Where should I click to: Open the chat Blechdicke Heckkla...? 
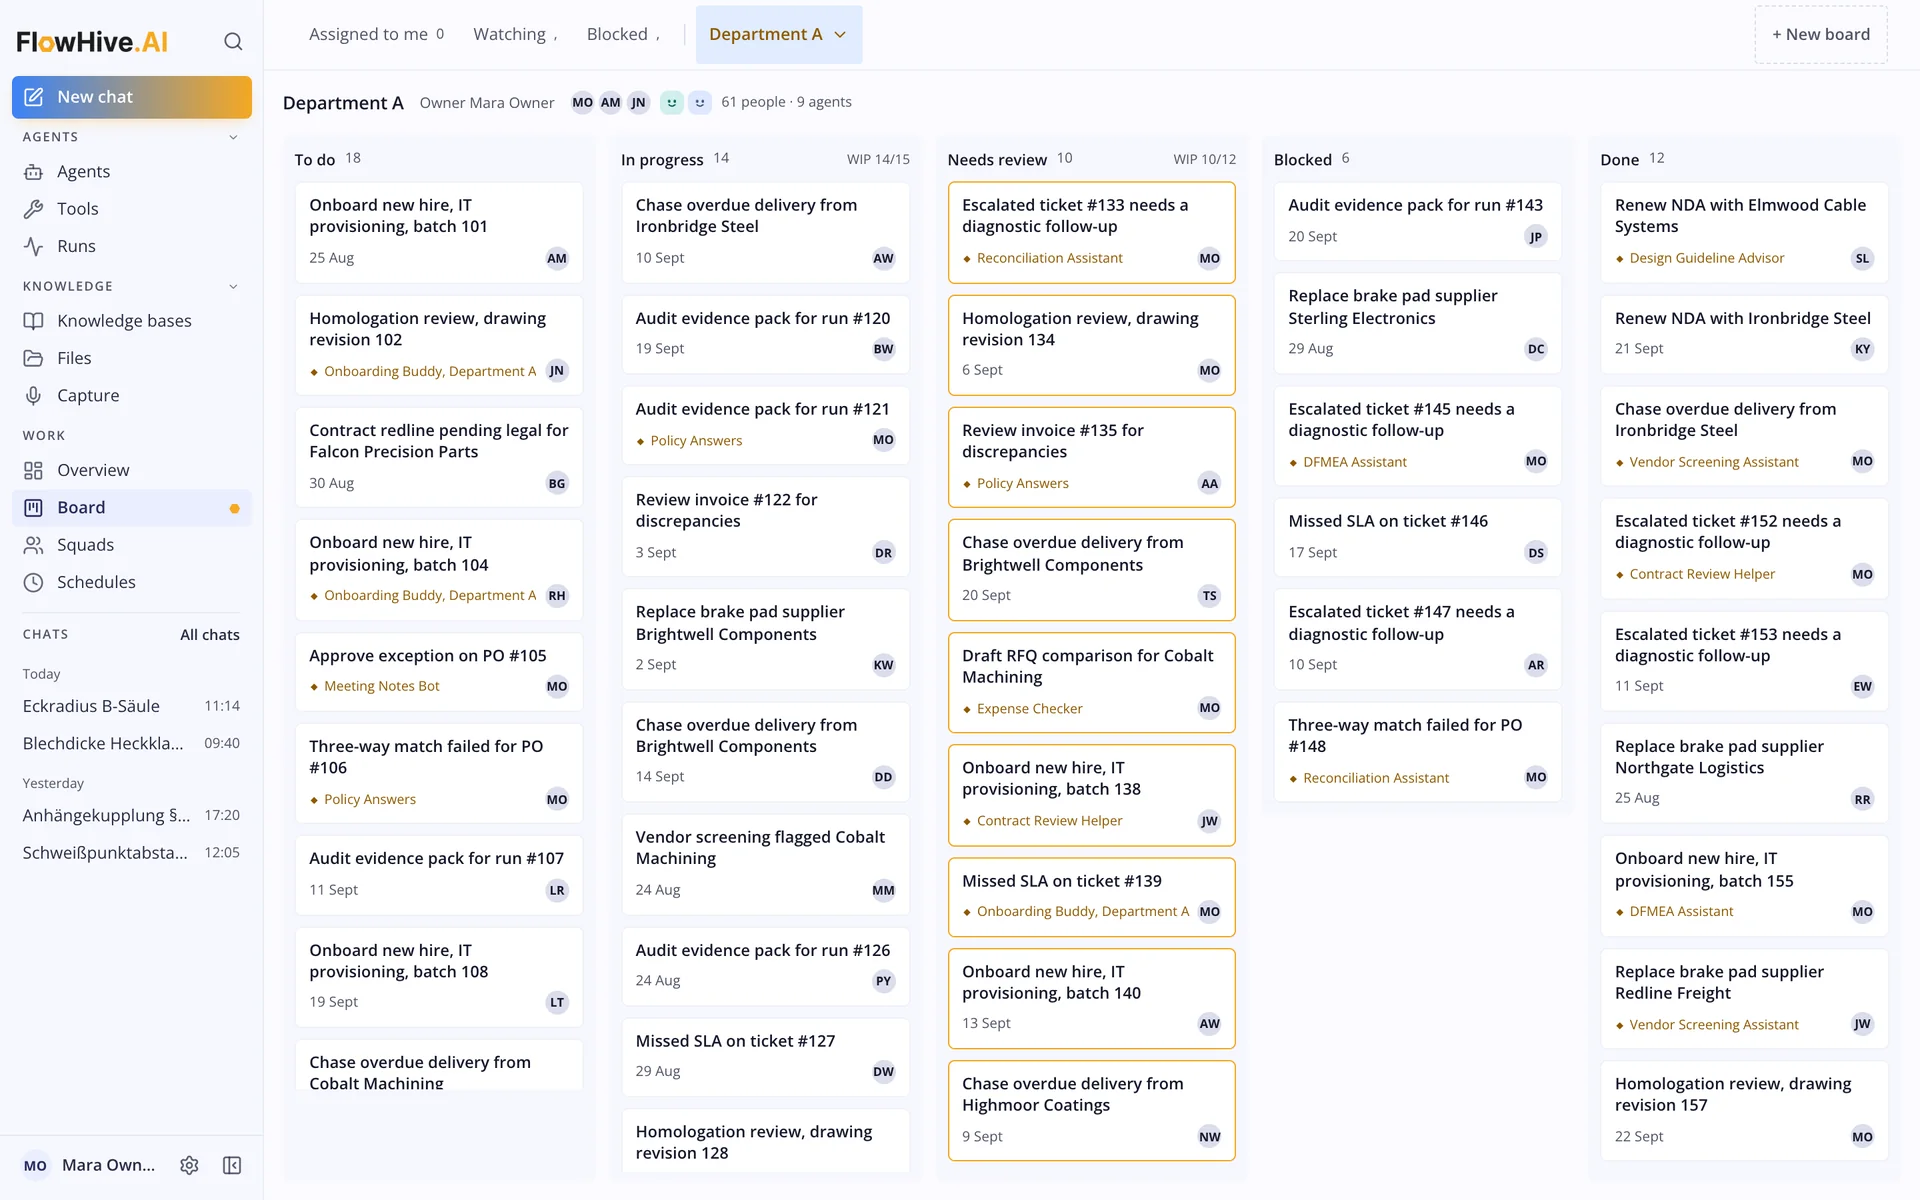[131, 743]
